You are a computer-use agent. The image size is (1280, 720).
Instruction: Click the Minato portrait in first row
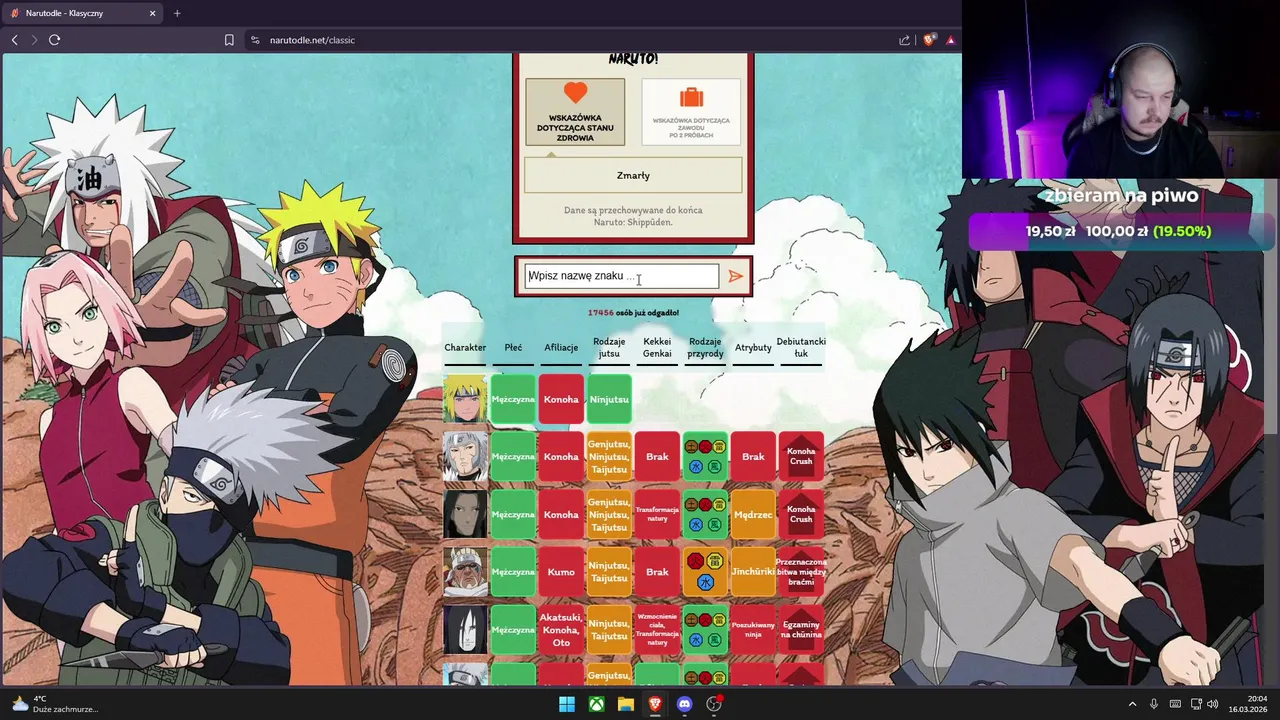[x=465, y=399]
